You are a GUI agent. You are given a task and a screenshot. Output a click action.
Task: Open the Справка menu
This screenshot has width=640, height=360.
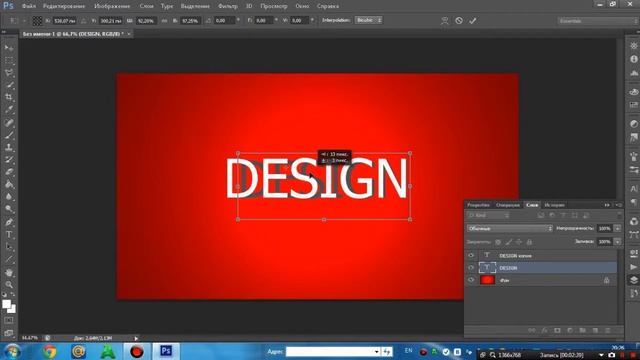328,6
